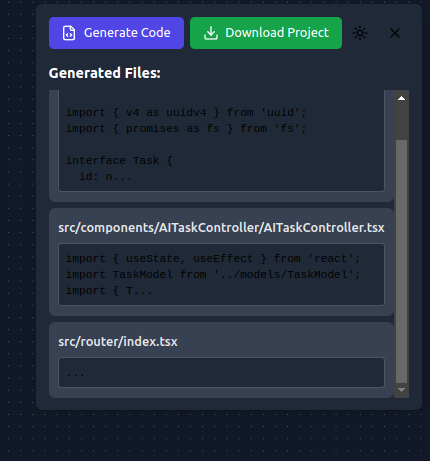
Task: Click the scrollbar down arrow
Action: (401, 390)
